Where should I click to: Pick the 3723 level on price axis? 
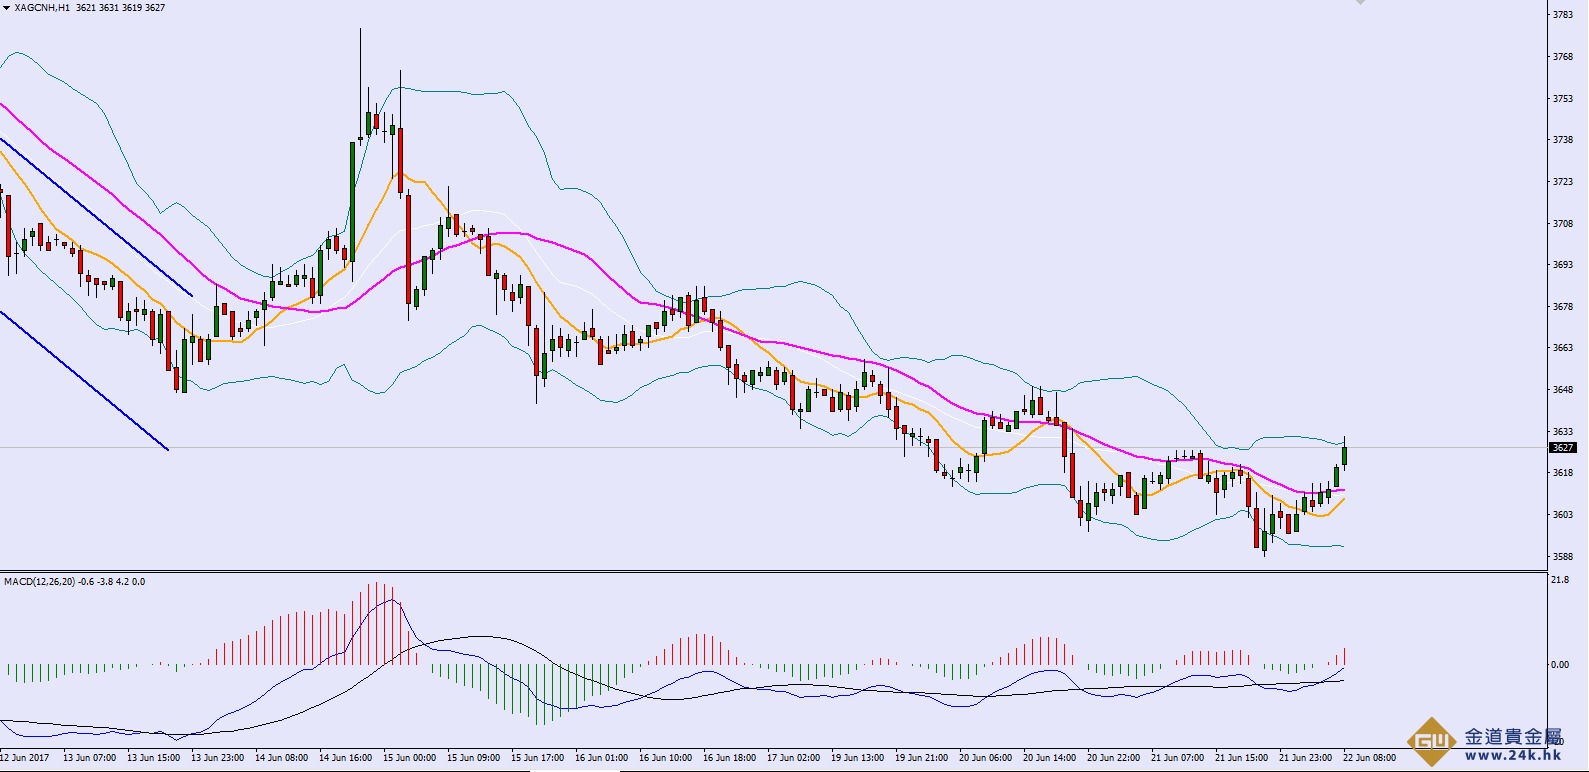click(x=1563, y=182)
